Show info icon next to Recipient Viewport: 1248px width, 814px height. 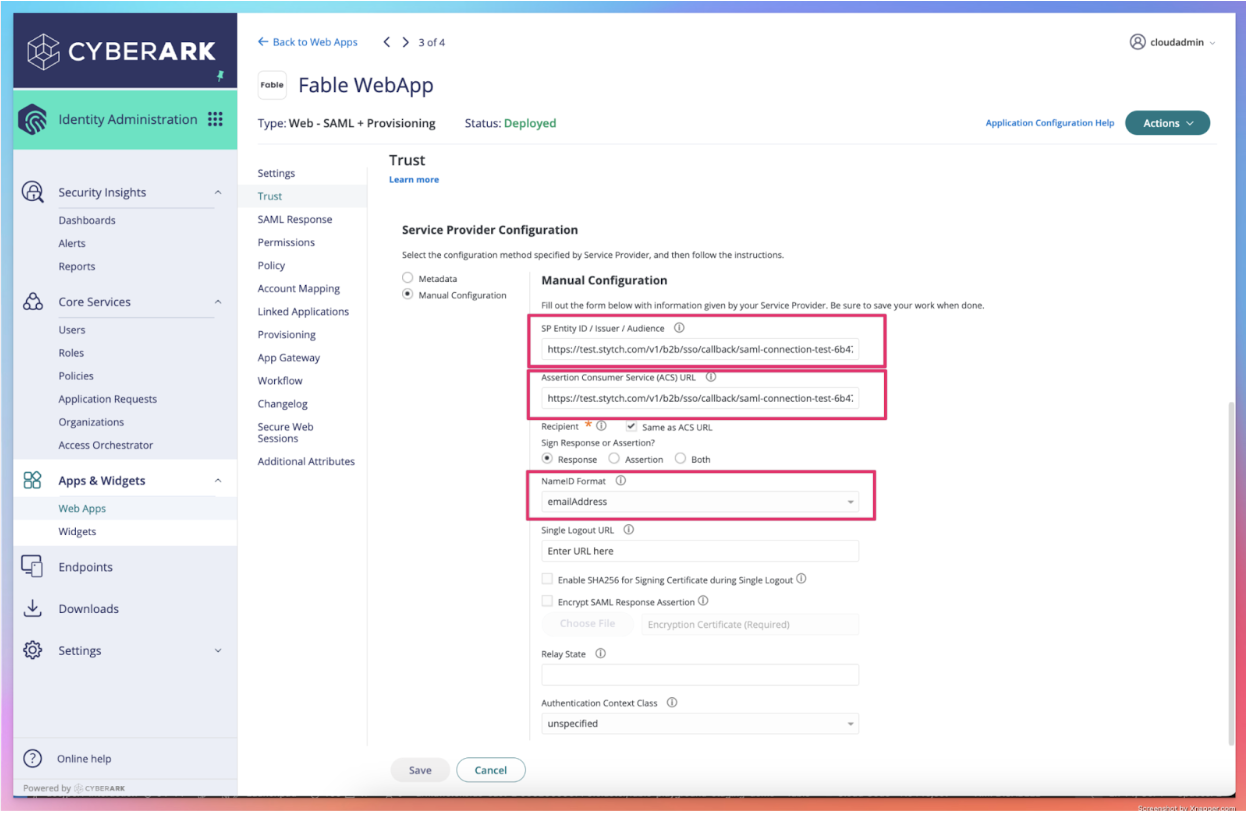(x=601, y=426)
